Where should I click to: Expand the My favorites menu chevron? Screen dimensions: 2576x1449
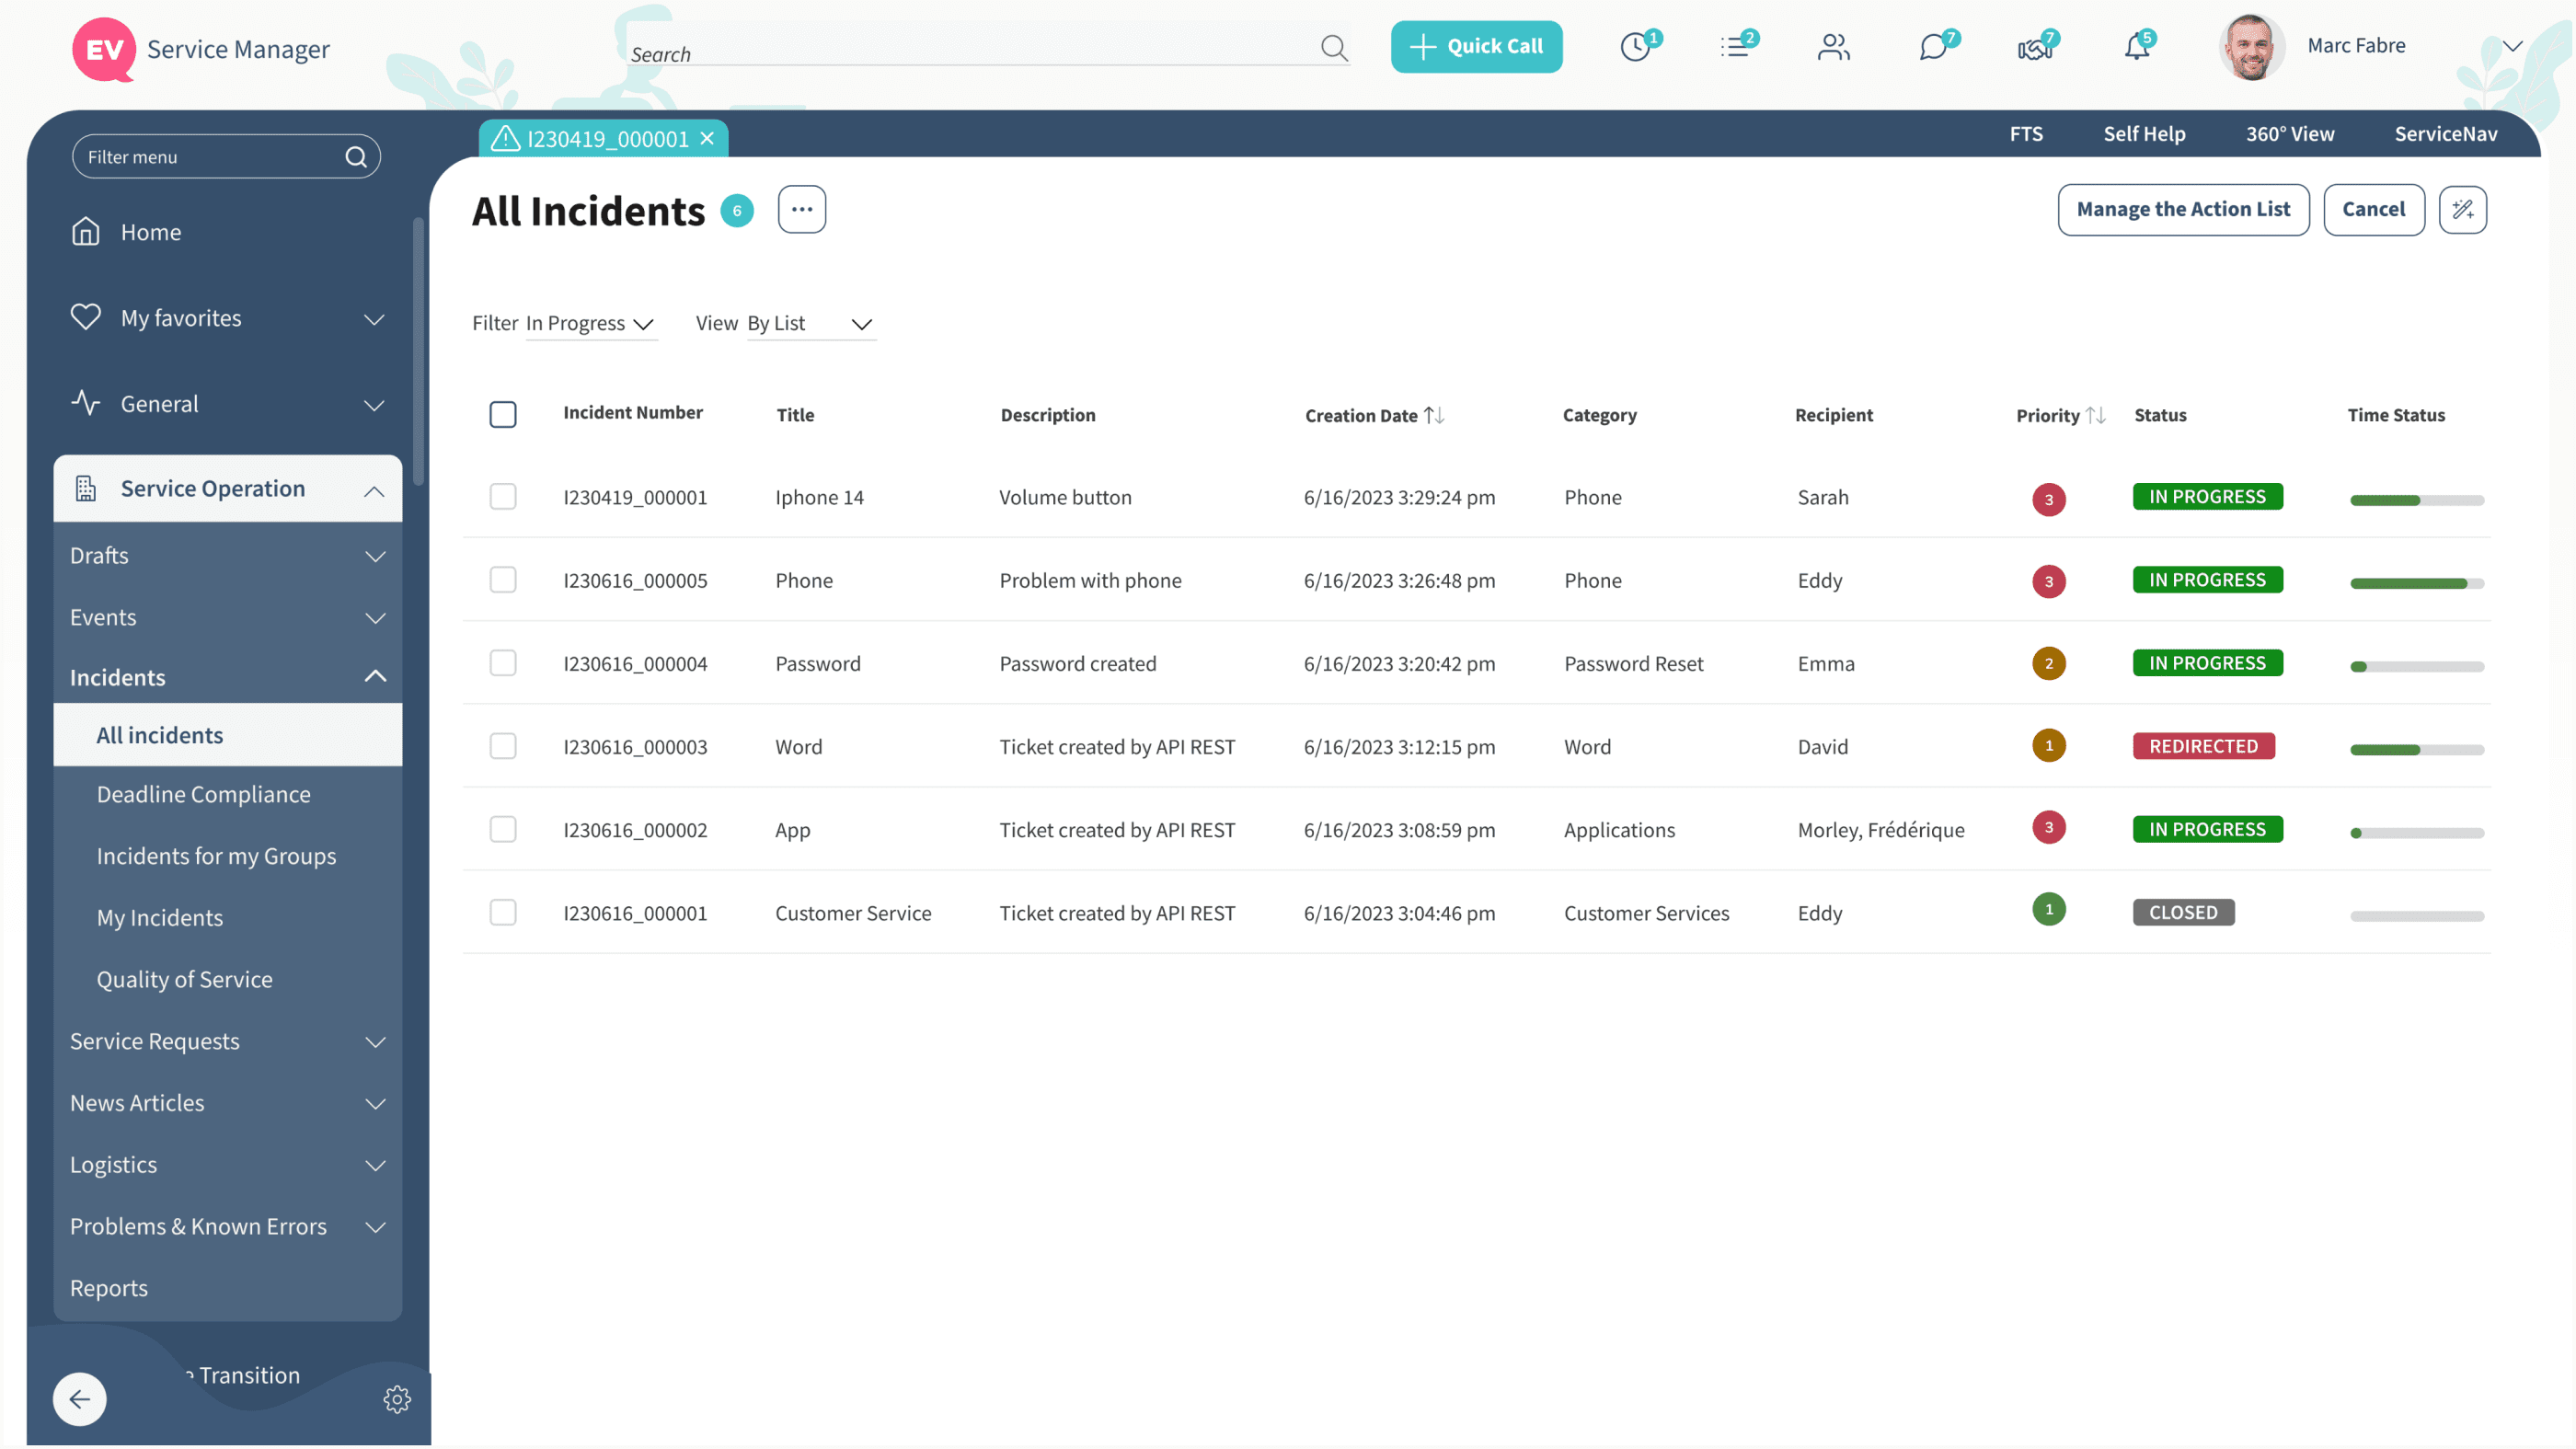374,319
